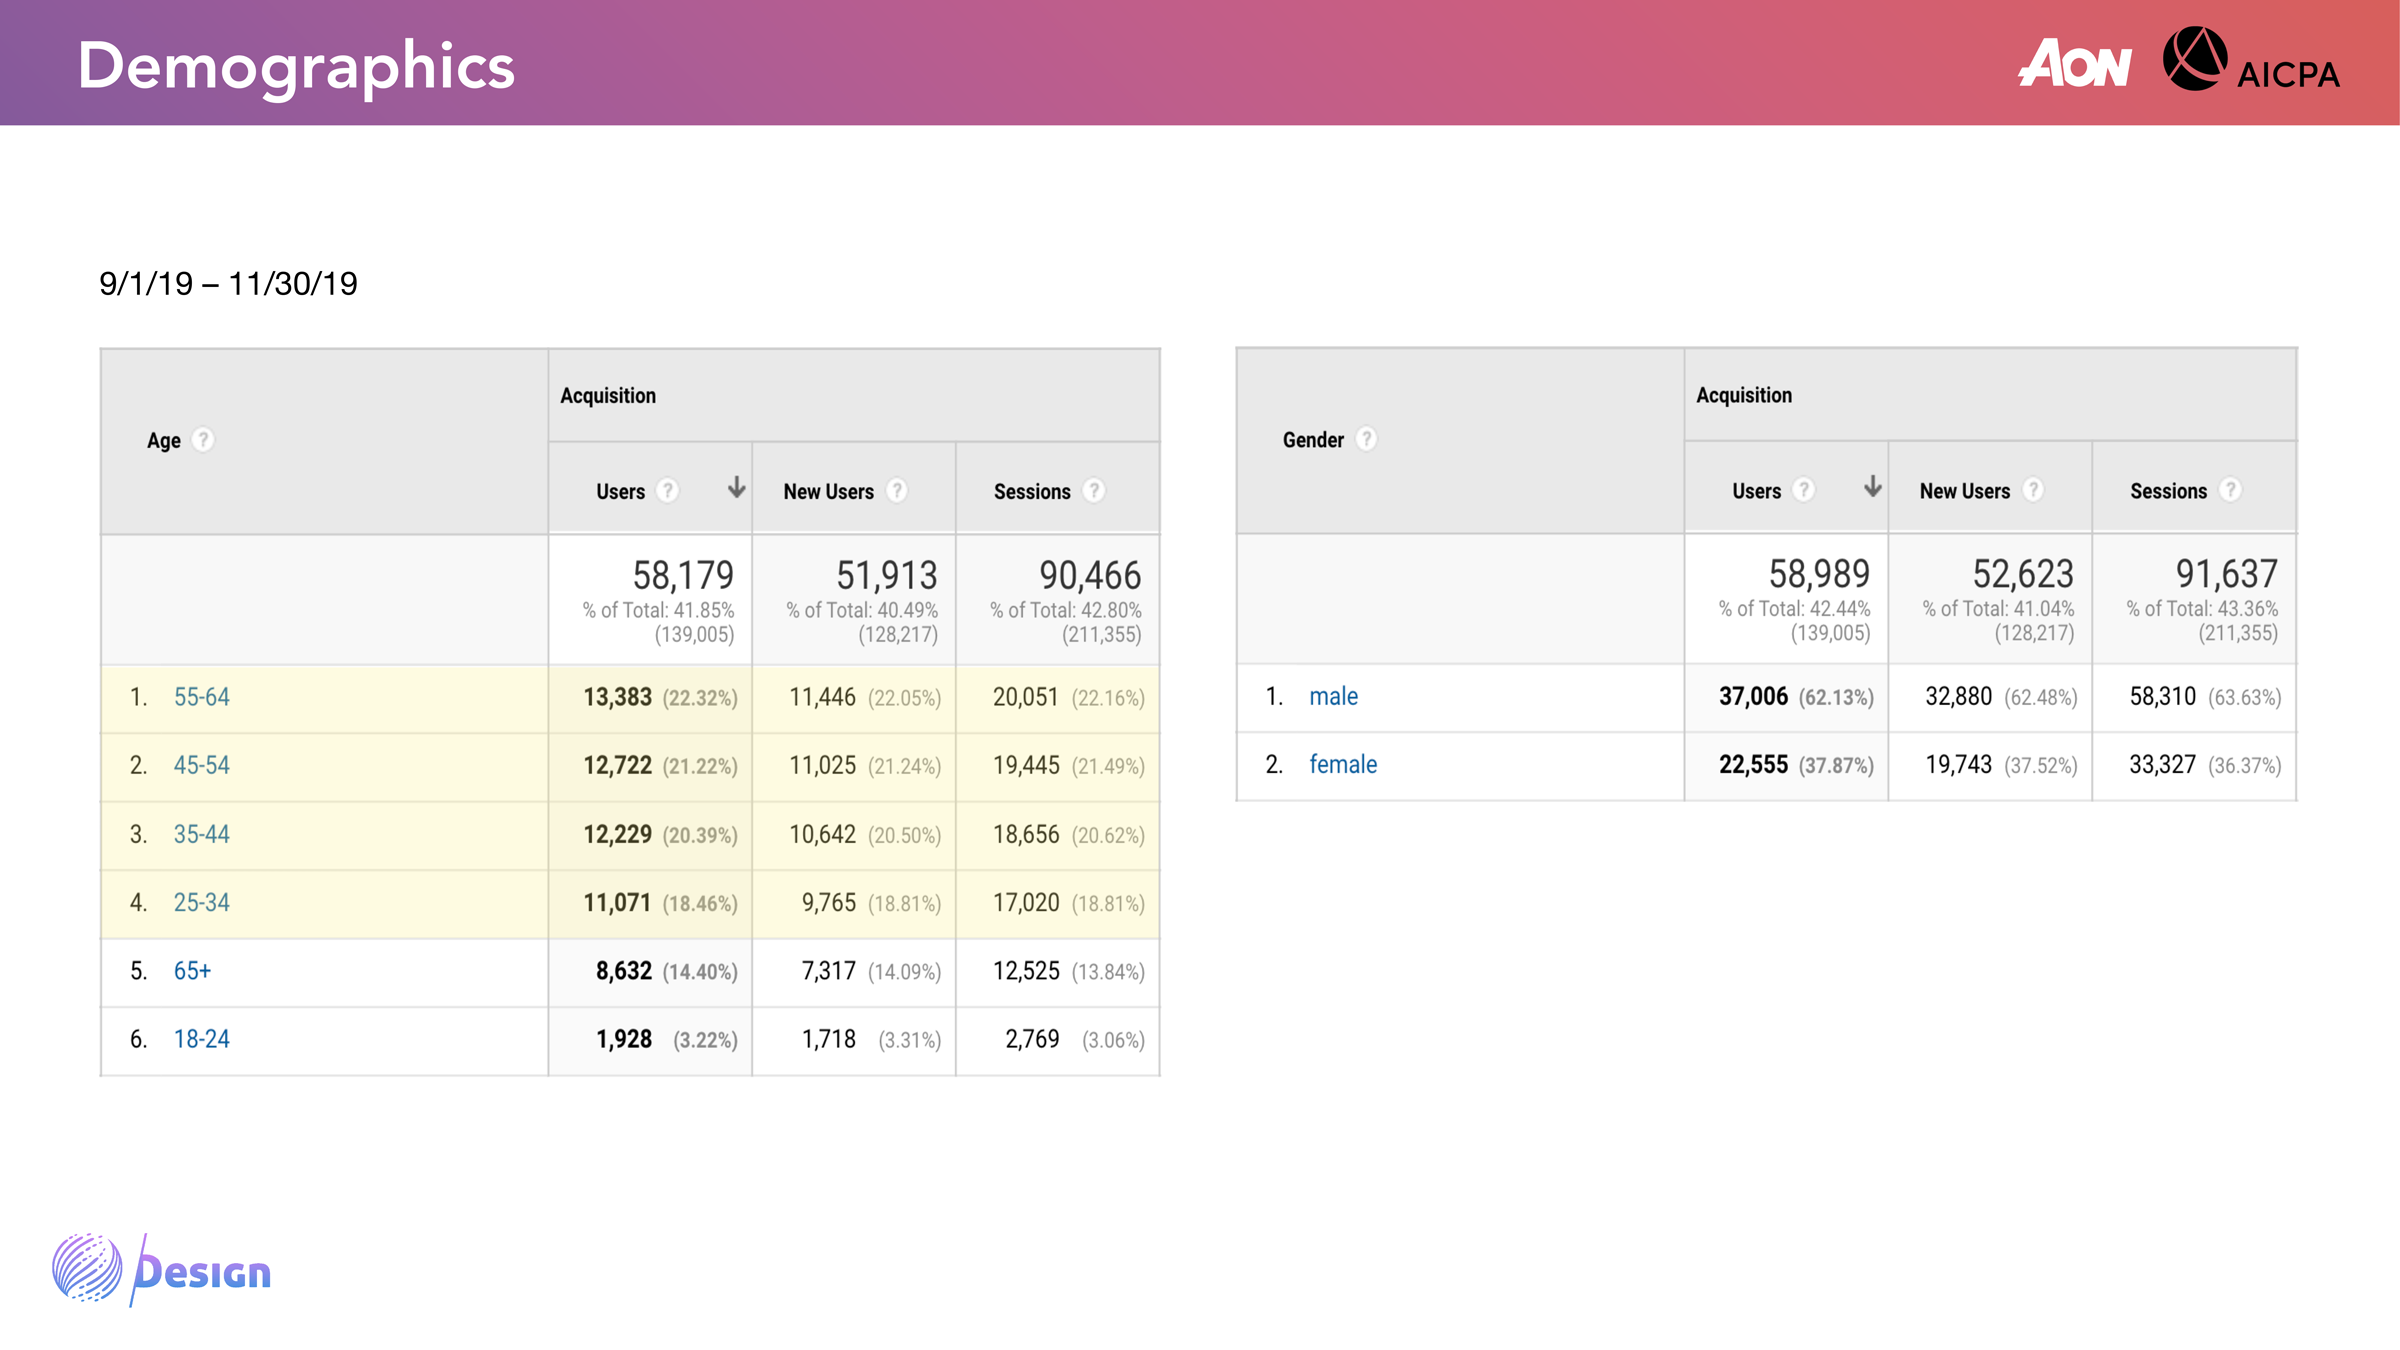
Task: Open the 45-54 age group link
Action: (x=201, y=765)
